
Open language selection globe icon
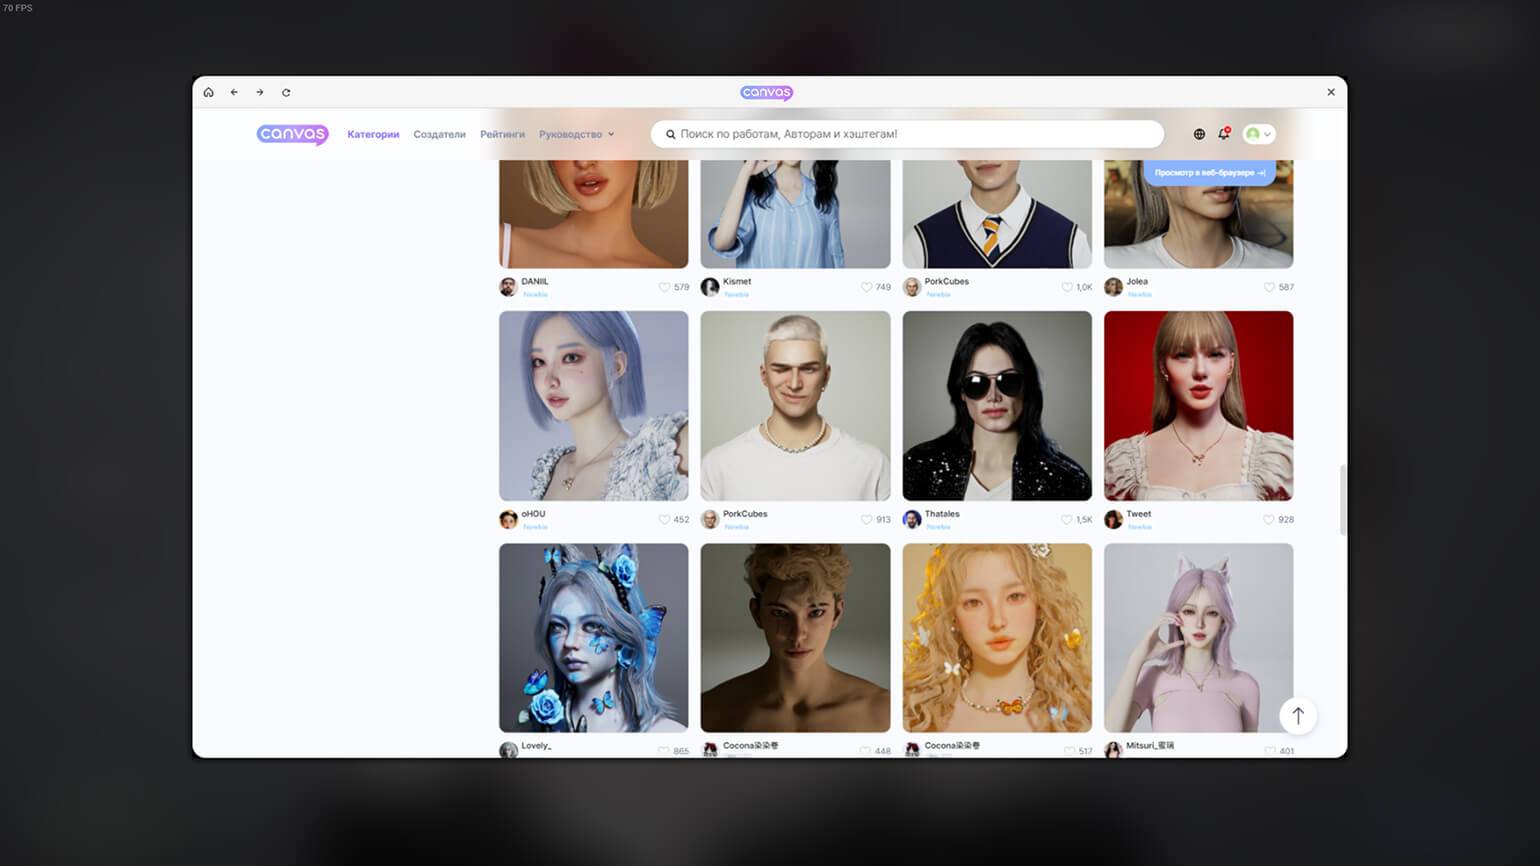tap(1199, 134)
